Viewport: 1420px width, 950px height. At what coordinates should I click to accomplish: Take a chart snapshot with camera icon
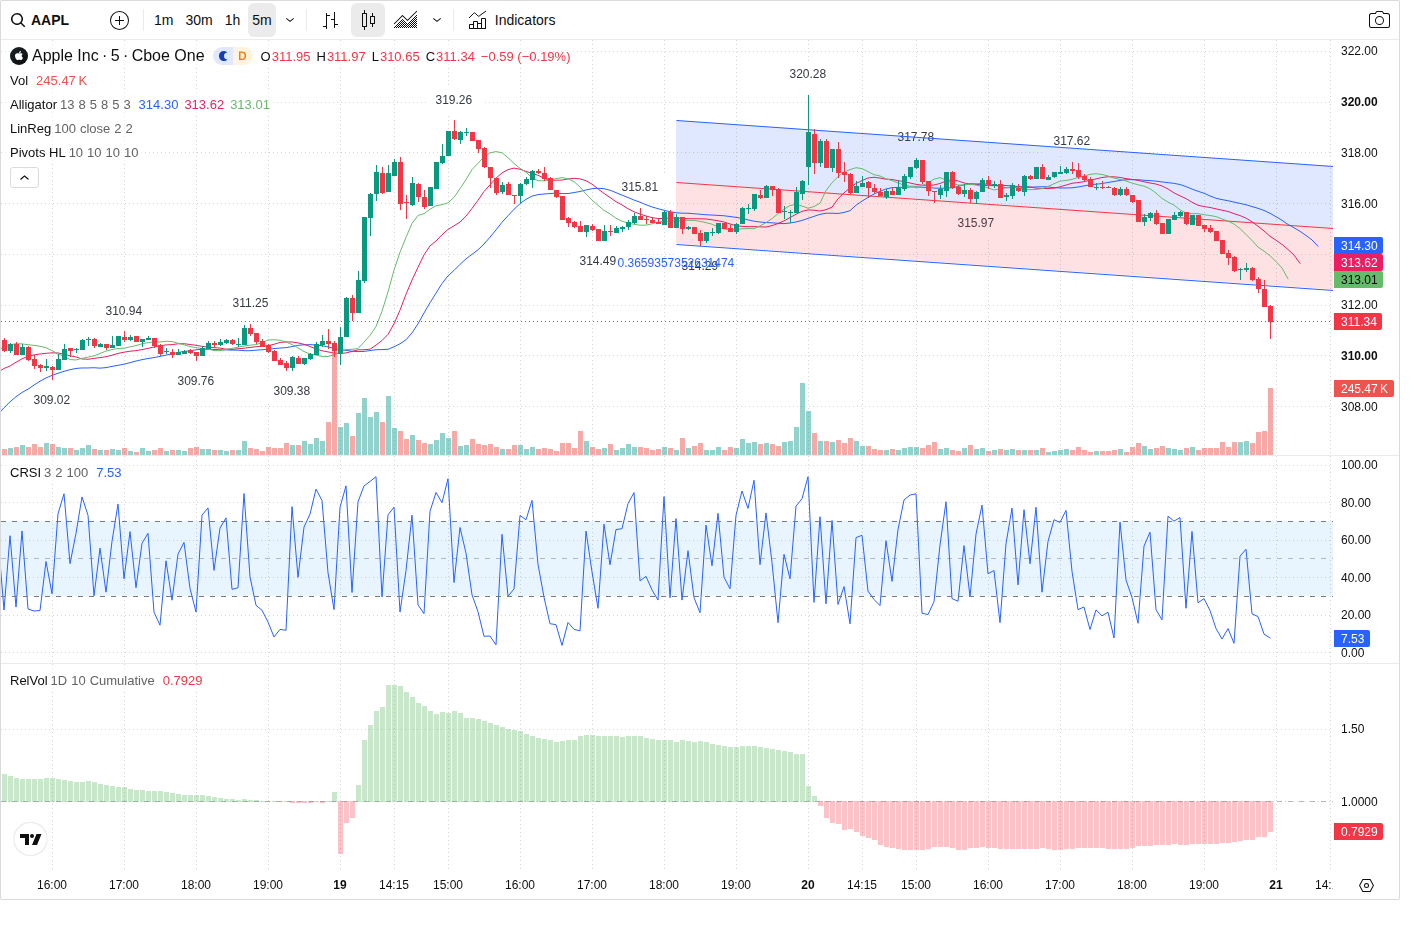coord(1379,20)
